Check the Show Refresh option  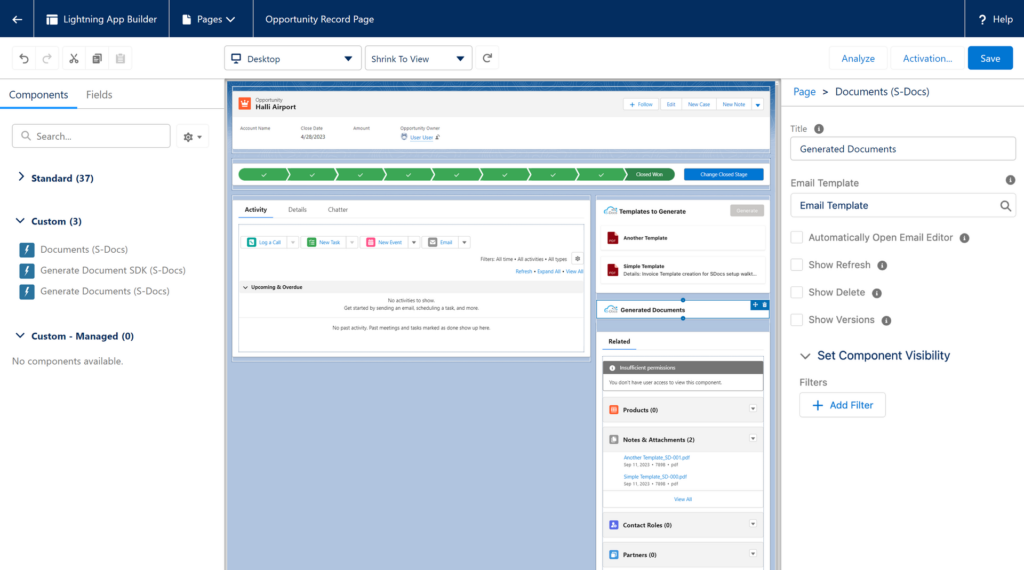pos(797,265)
